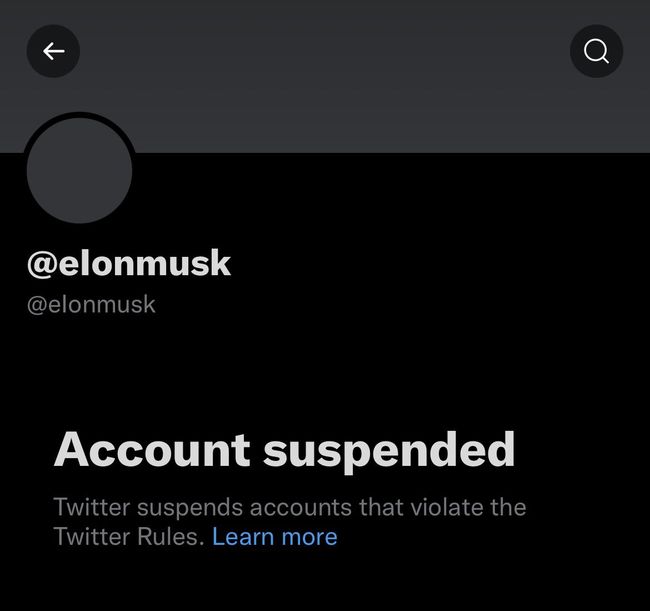Tap the back arrow icon
The width and height of the screenshot is (650, 611).
click(53, 51)
